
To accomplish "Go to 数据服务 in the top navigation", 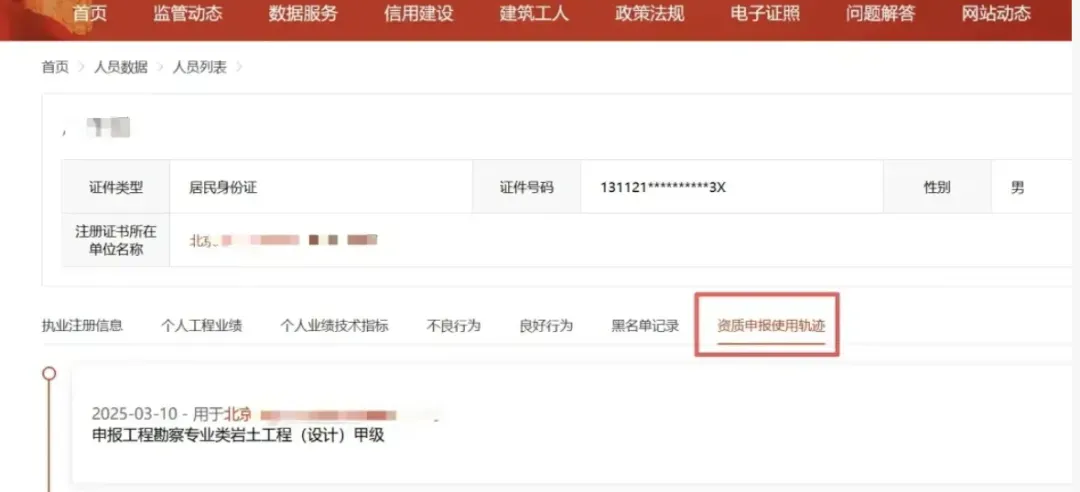I will [303, 14].
